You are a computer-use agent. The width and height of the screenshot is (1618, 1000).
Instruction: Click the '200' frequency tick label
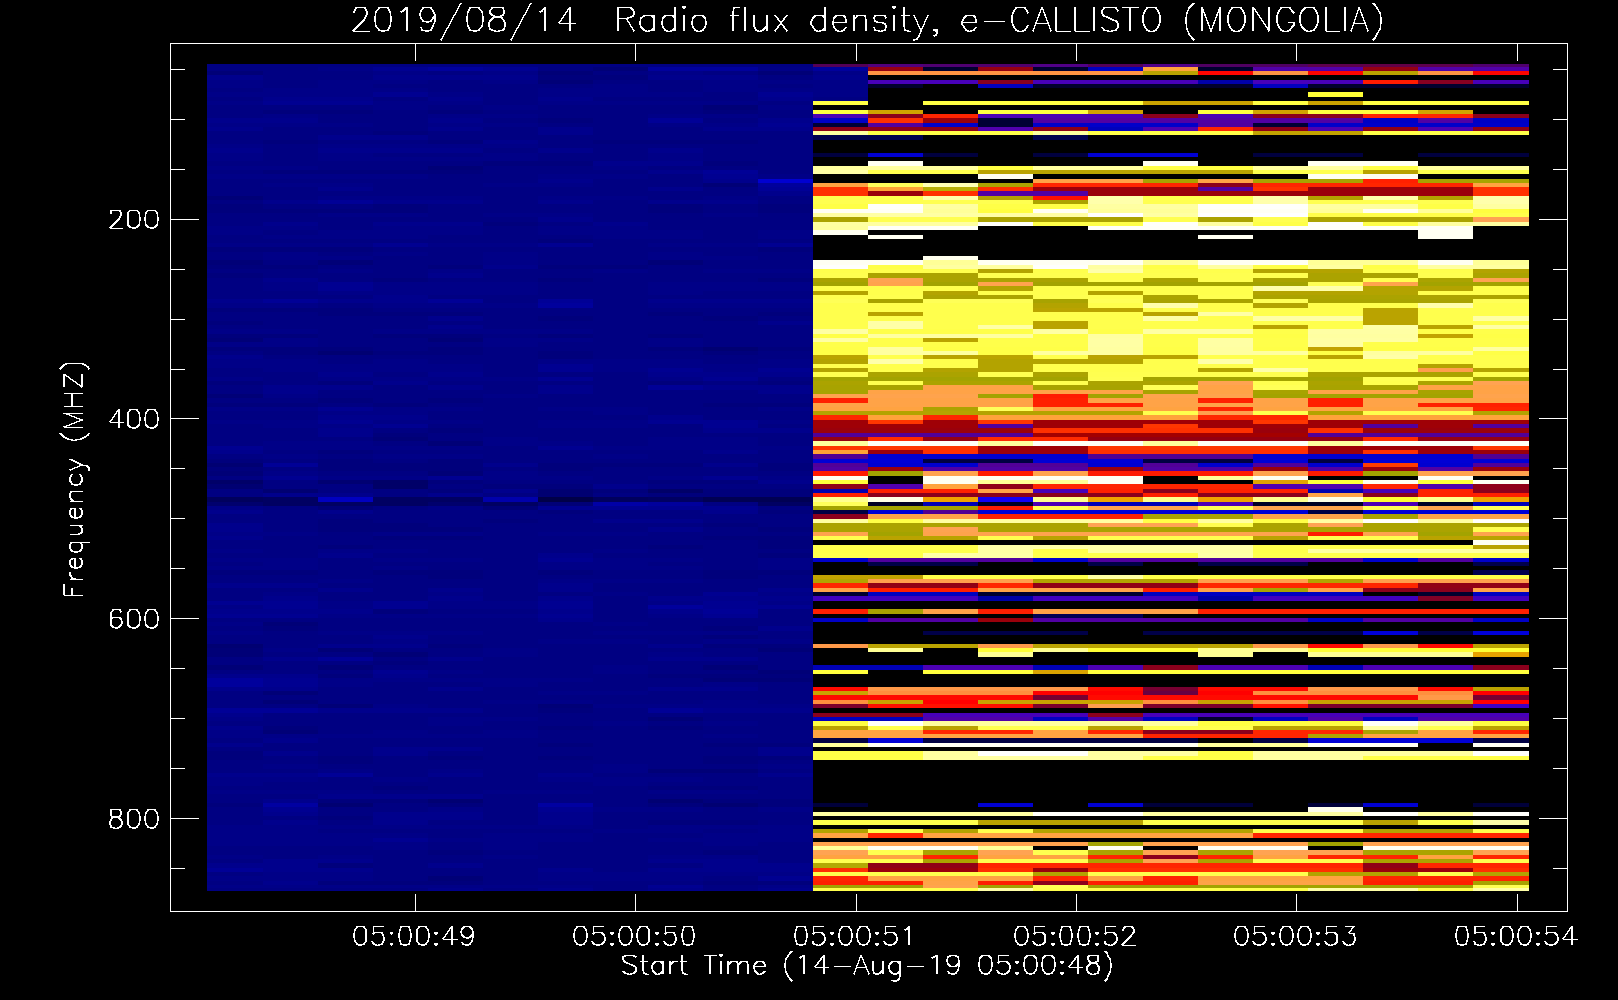[x=134, y=219]
